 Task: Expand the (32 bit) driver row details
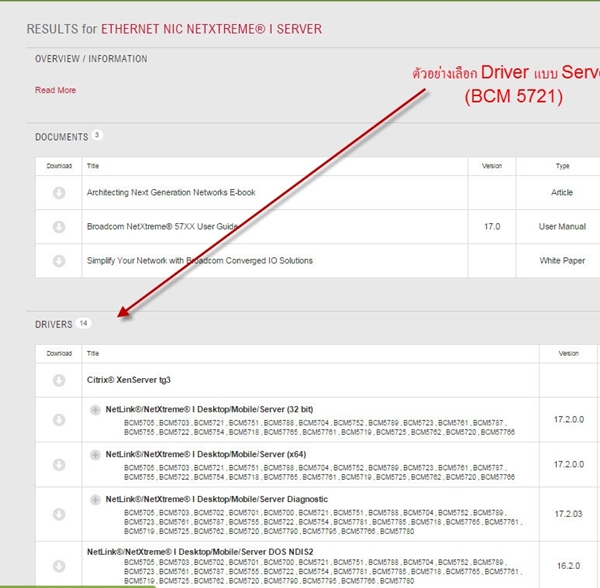pos(95,410)
